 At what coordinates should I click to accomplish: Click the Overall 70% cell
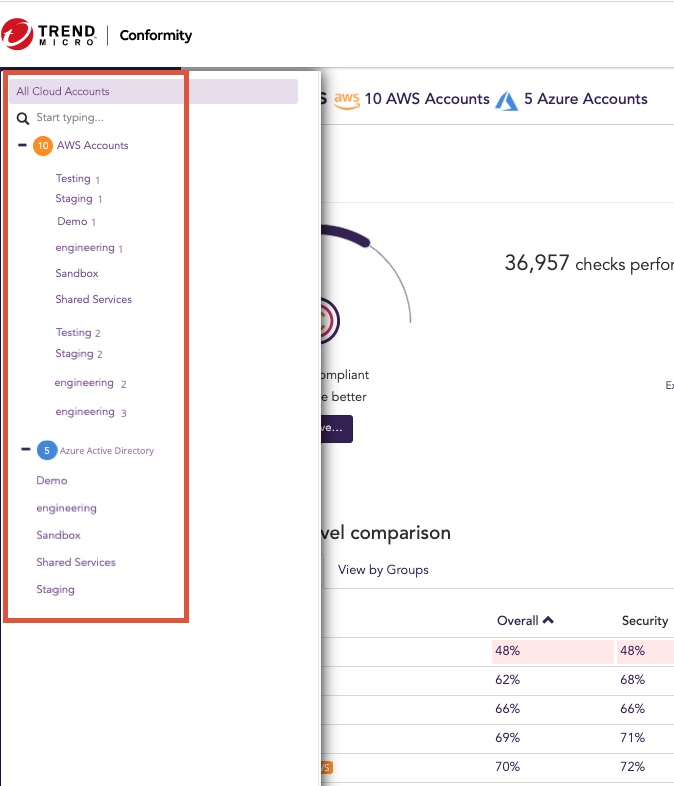pos(508,767)
